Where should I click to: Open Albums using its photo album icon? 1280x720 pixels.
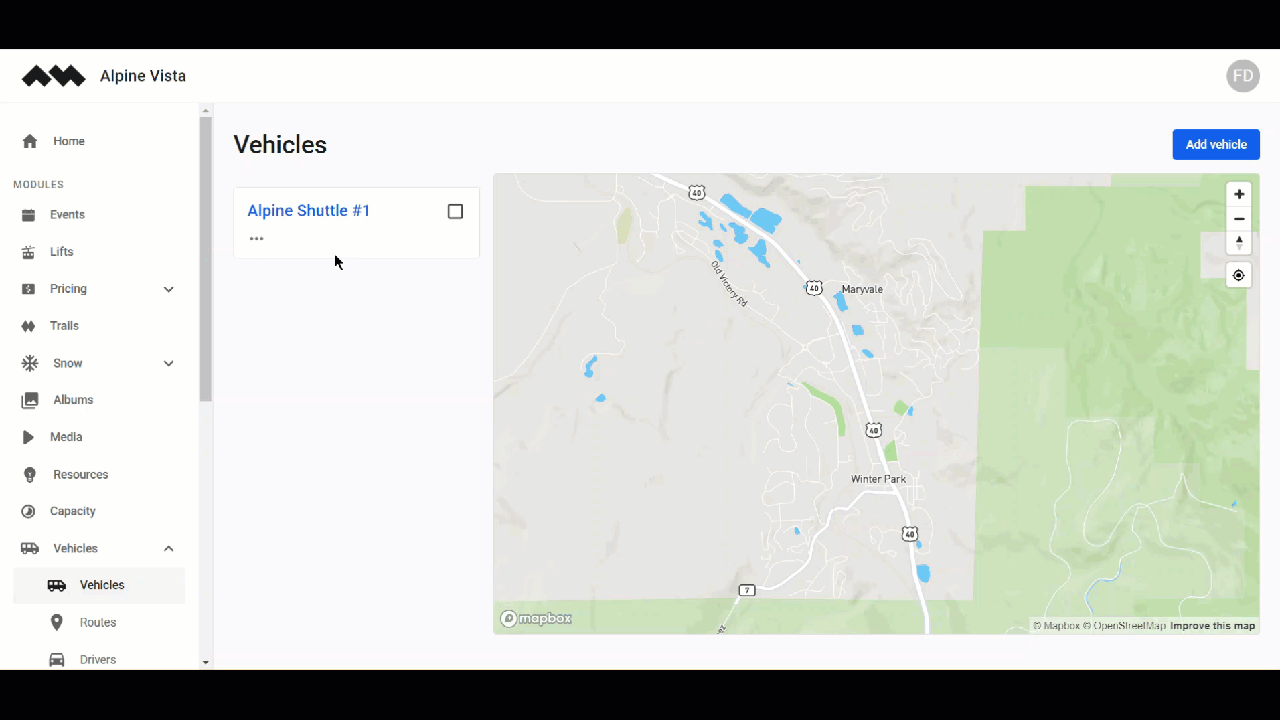click(x=29, y=399)
